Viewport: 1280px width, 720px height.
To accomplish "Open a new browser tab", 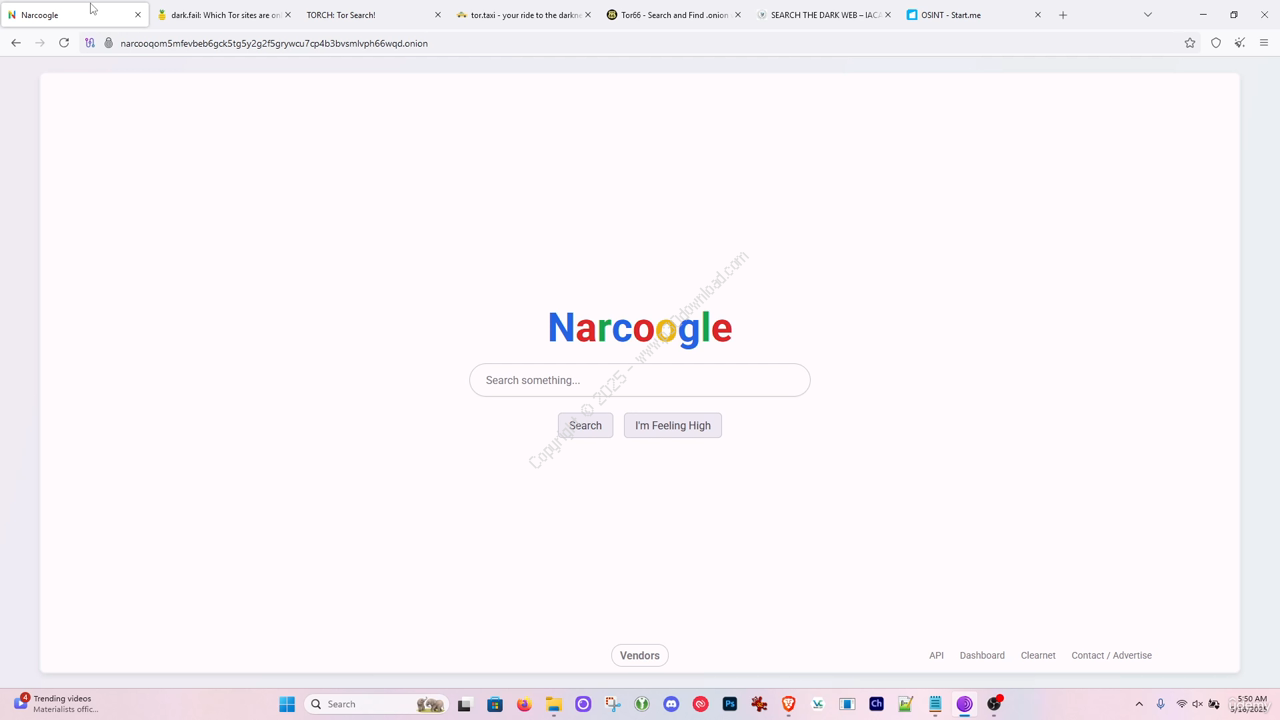I will (1063, 15).
